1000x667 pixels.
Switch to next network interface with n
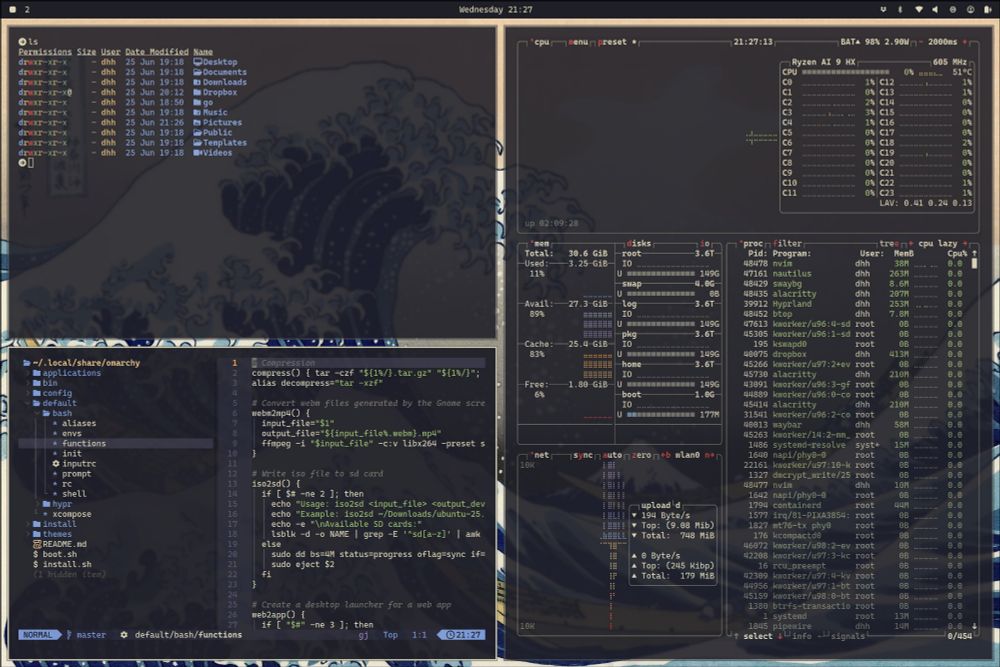click(x=709, y=455)
